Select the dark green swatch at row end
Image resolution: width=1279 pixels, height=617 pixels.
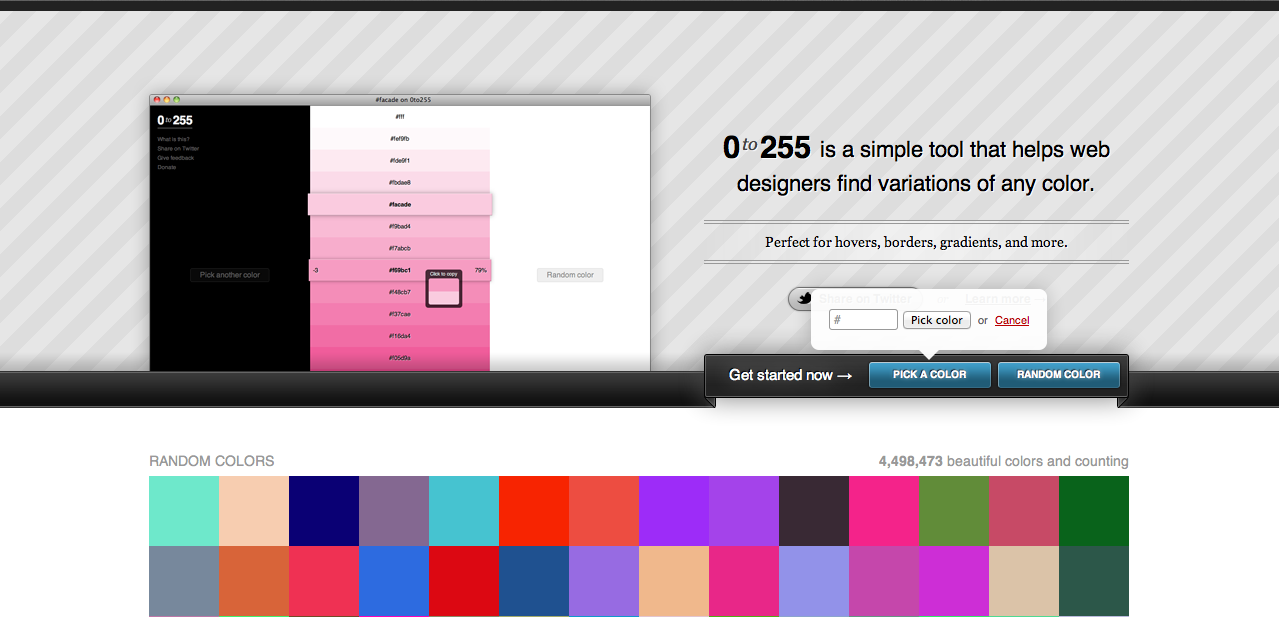(1094, 510)
